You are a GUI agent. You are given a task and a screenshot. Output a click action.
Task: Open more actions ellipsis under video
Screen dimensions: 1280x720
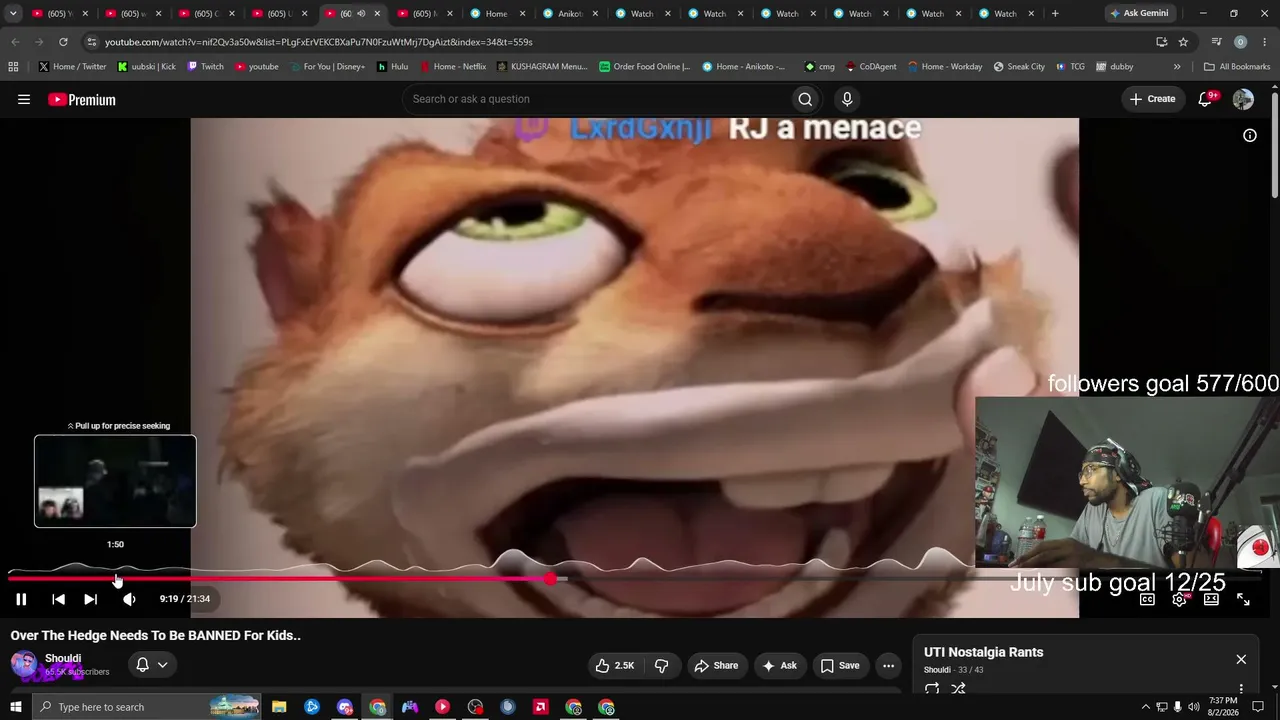[888, 665]
